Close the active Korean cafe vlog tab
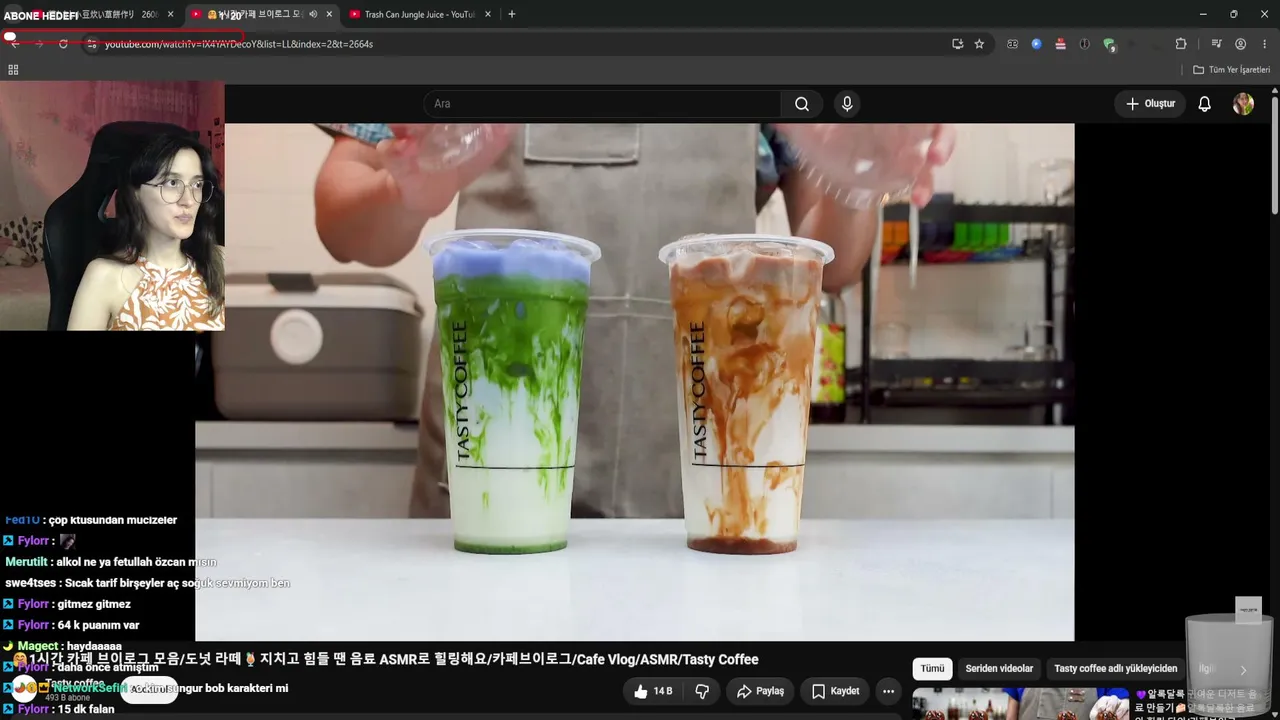The image size is (1280, 720). point(329,15)
